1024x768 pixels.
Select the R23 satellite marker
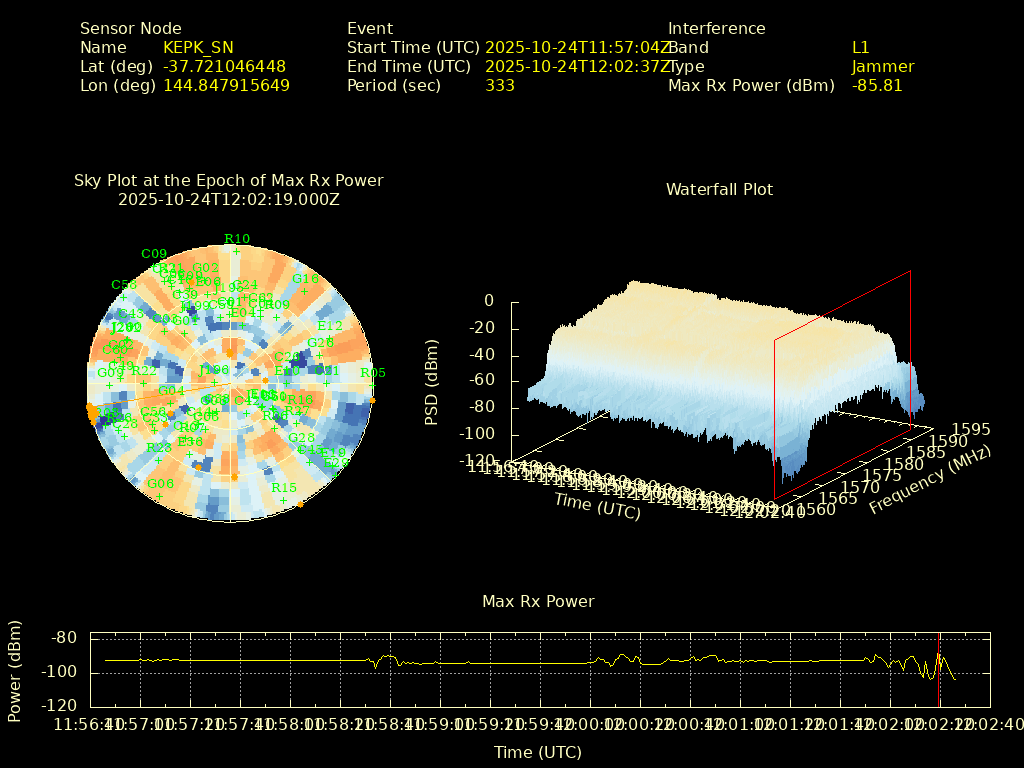coord(158,448)
